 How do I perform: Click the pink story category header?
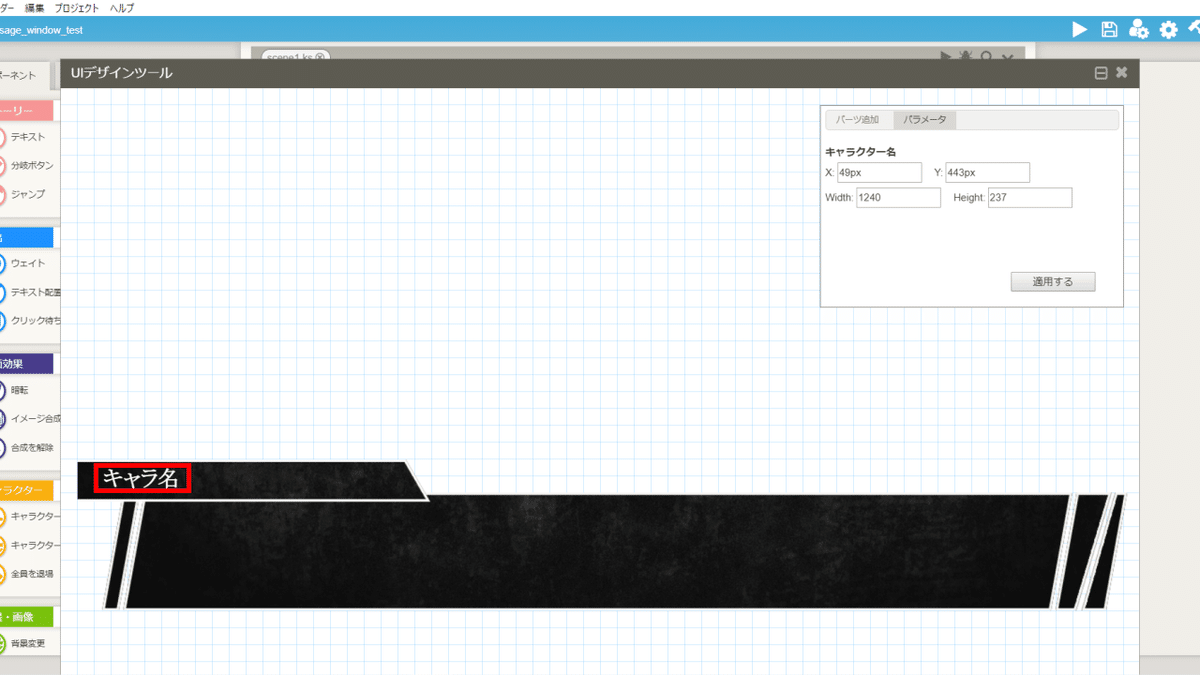coord(26,110)
